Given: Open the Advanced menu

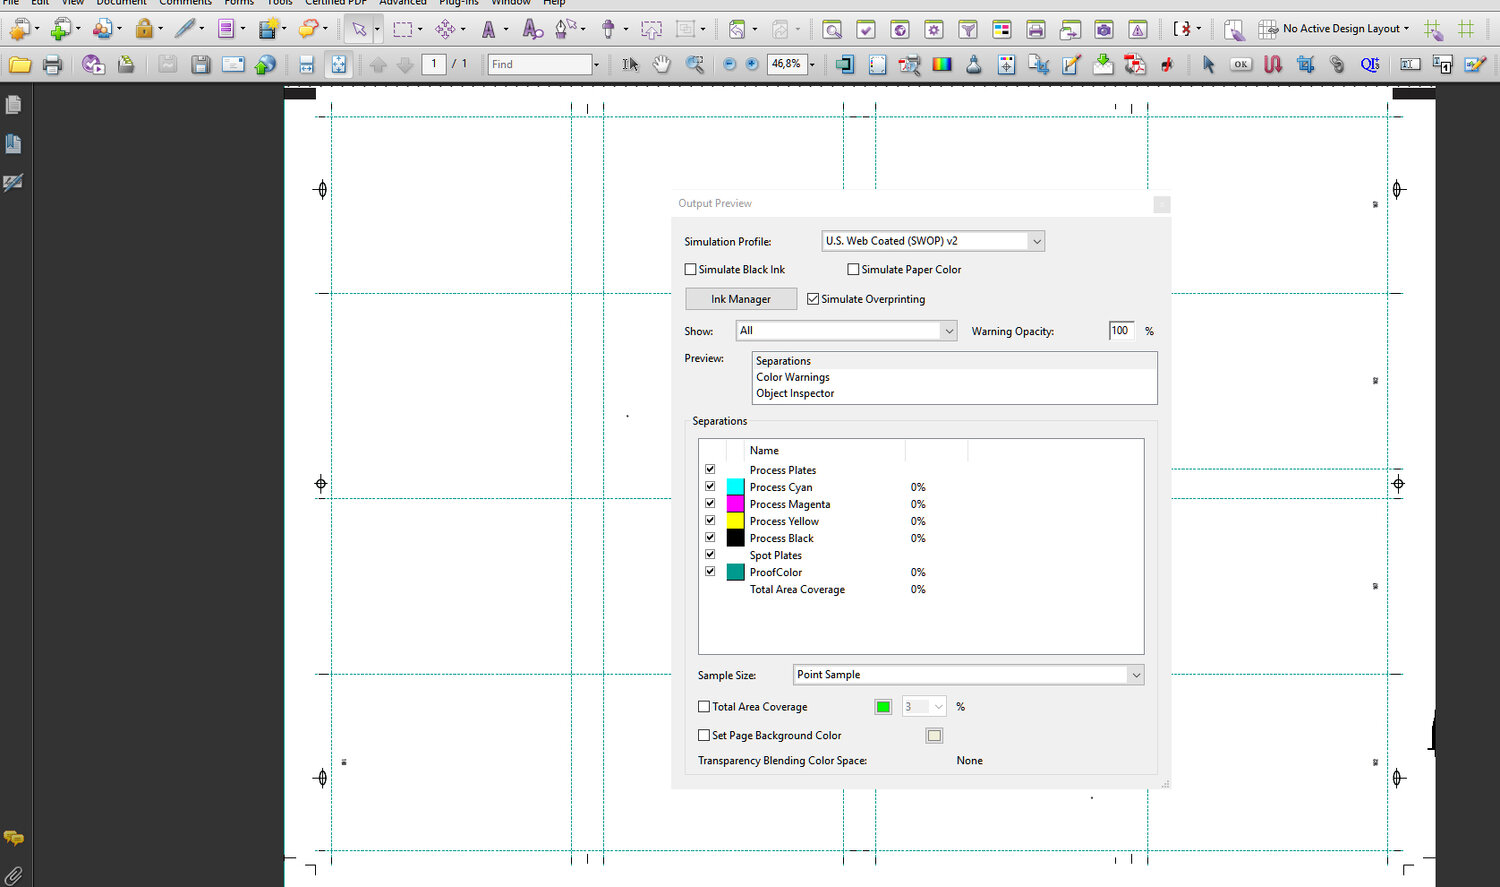Looking at the screenshot, I should coord(402,3).
